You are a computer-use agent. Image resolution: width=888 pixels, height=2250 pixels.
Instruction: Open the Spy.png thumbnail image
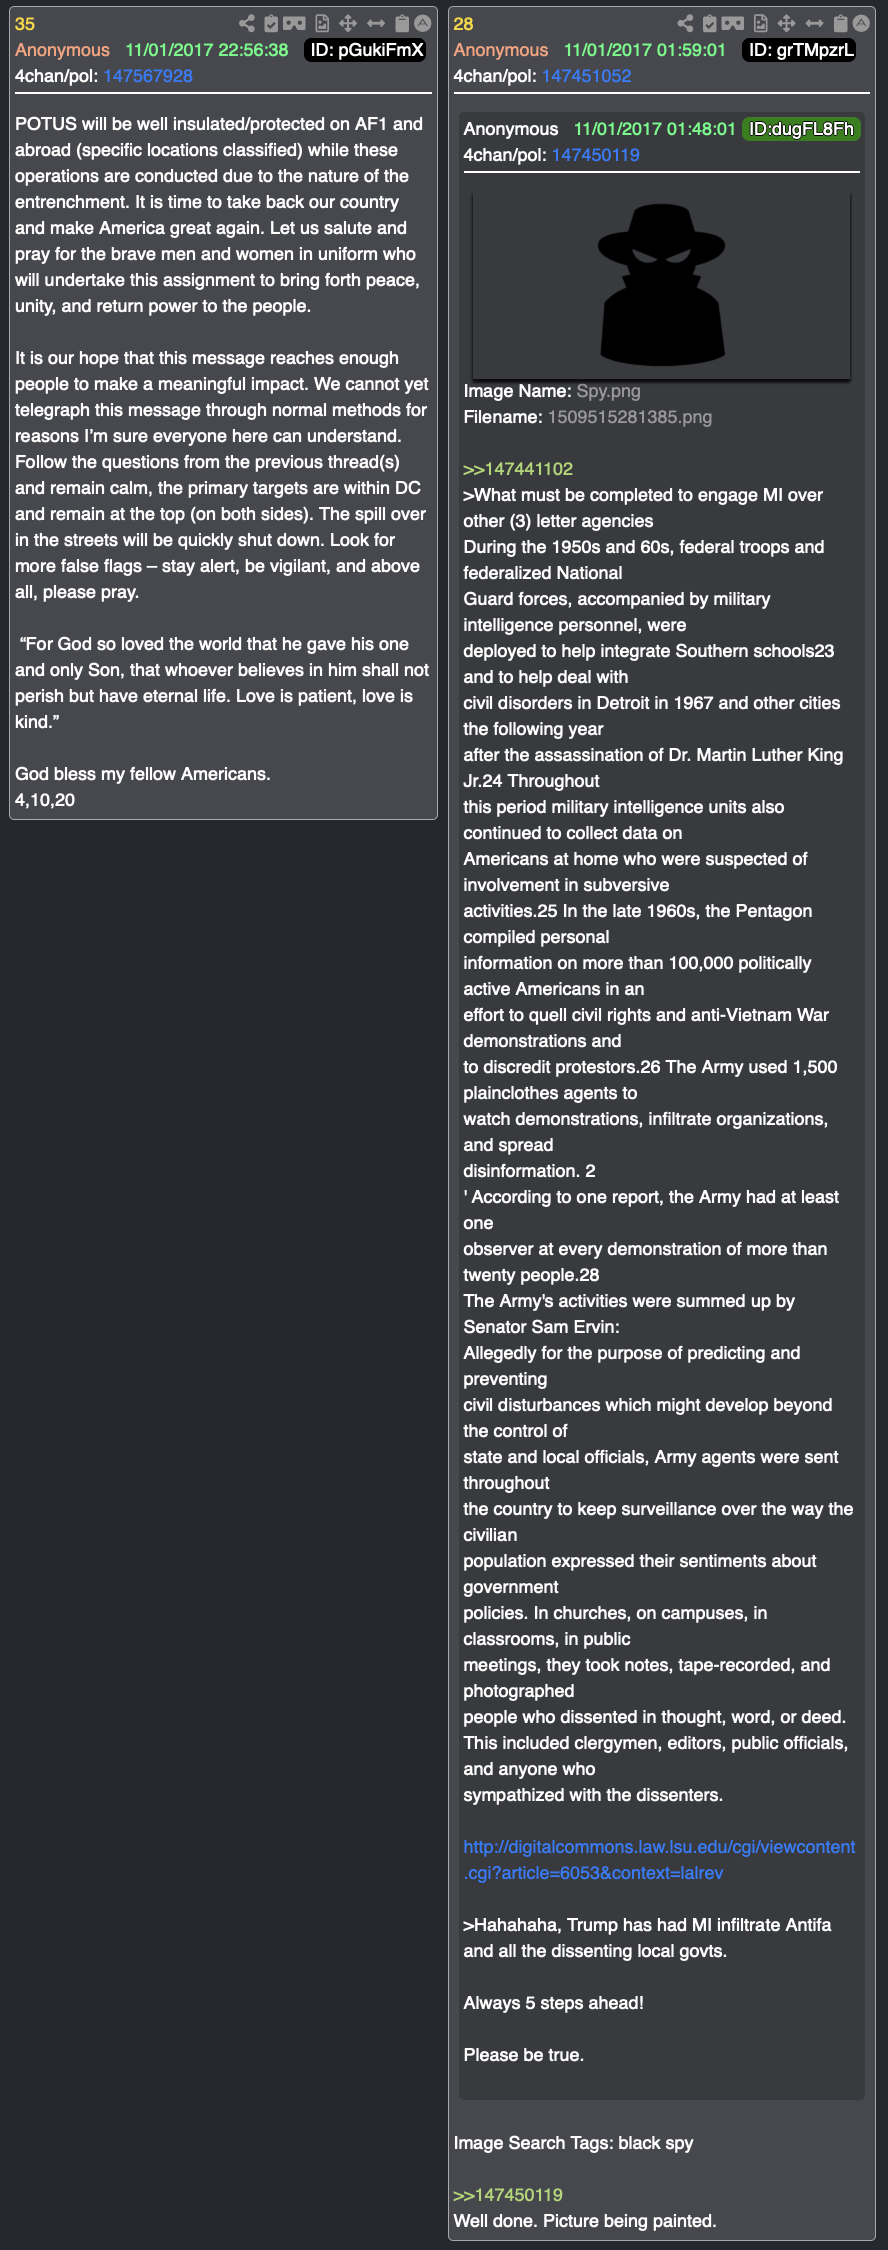click(661, 286)
